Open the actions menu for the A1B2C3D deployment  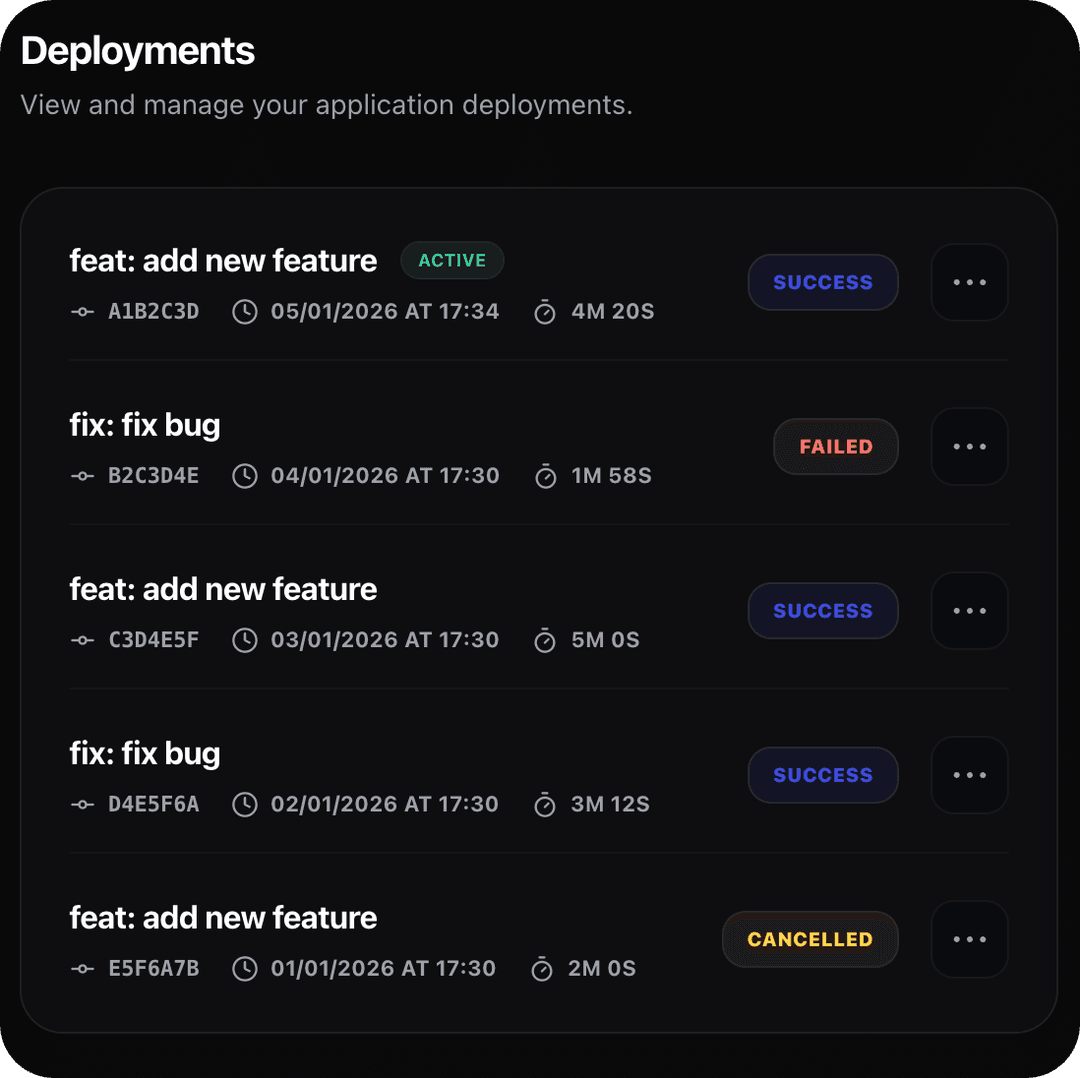968,282
